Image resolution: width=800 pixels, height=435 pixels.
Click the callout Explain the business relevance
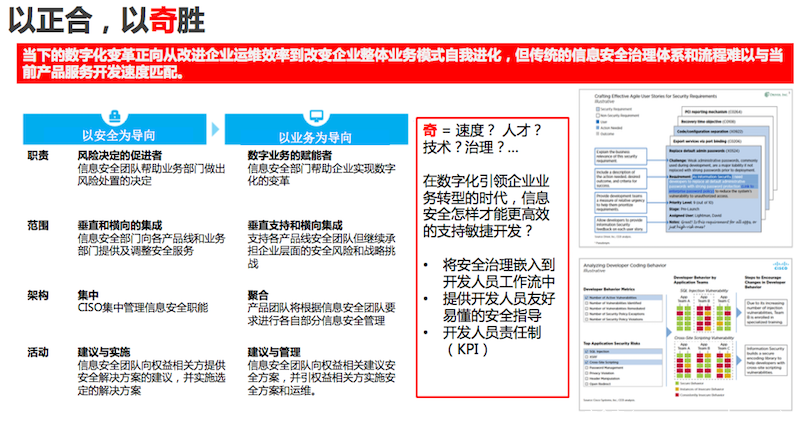click(x=620, y=156)
